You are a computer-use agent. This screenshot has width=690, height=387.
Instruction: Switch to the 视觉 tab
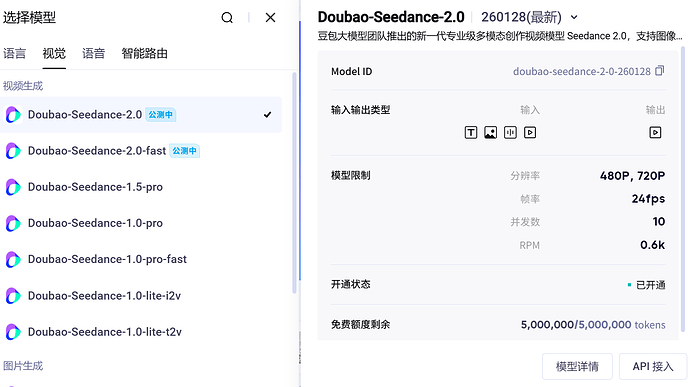point(54,54)
